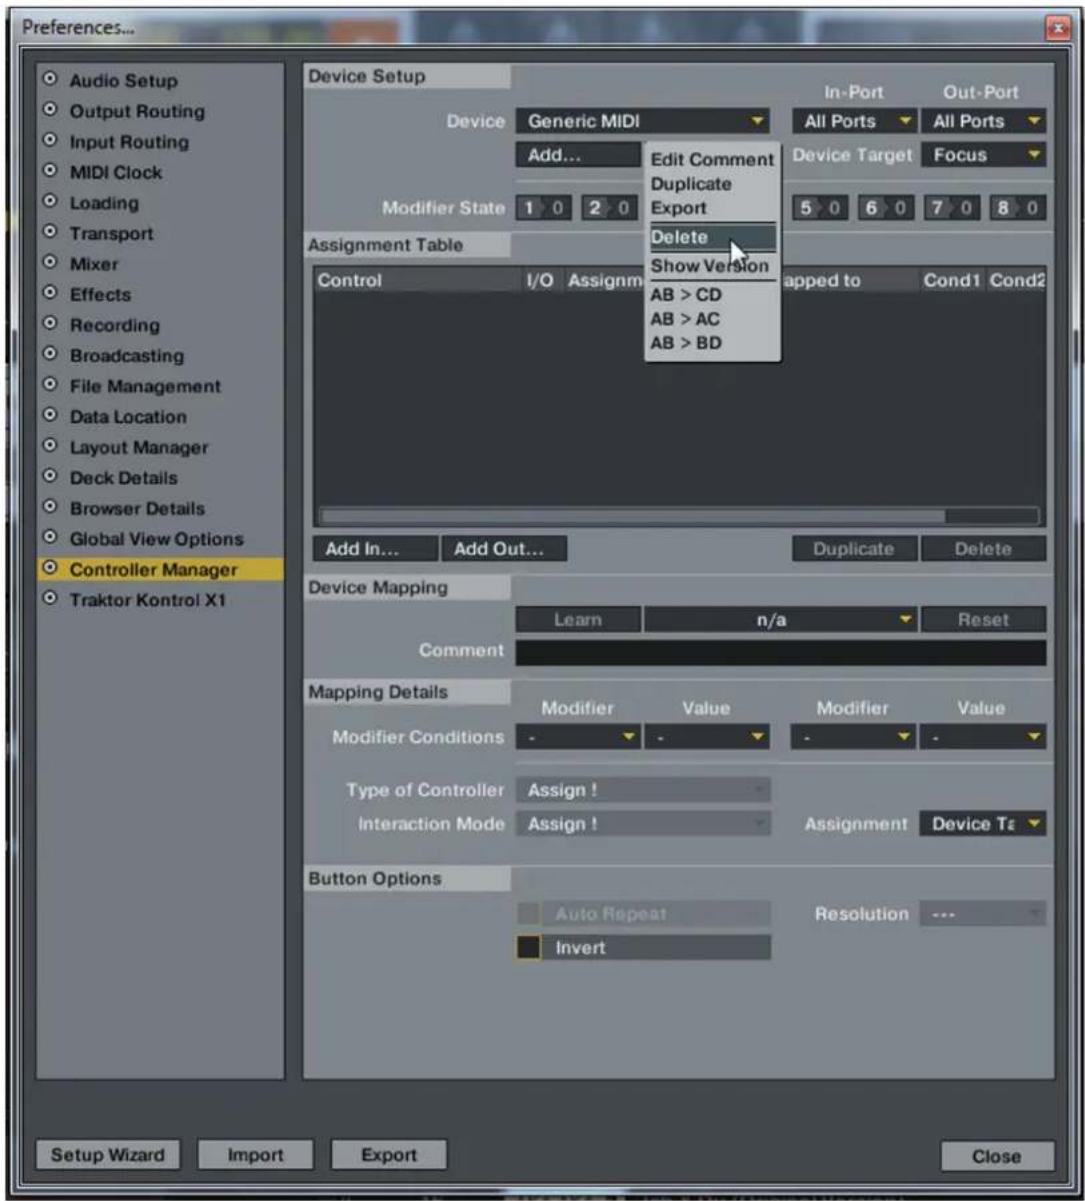
Task: Select Edit Comment in the popup menu
Action: 711,160
